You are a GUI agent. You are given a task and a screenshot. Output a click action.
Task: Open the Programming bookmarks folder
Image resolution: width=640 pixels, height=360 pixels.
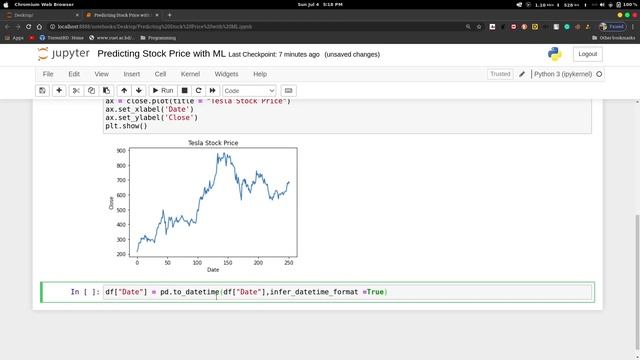point(158,38)
